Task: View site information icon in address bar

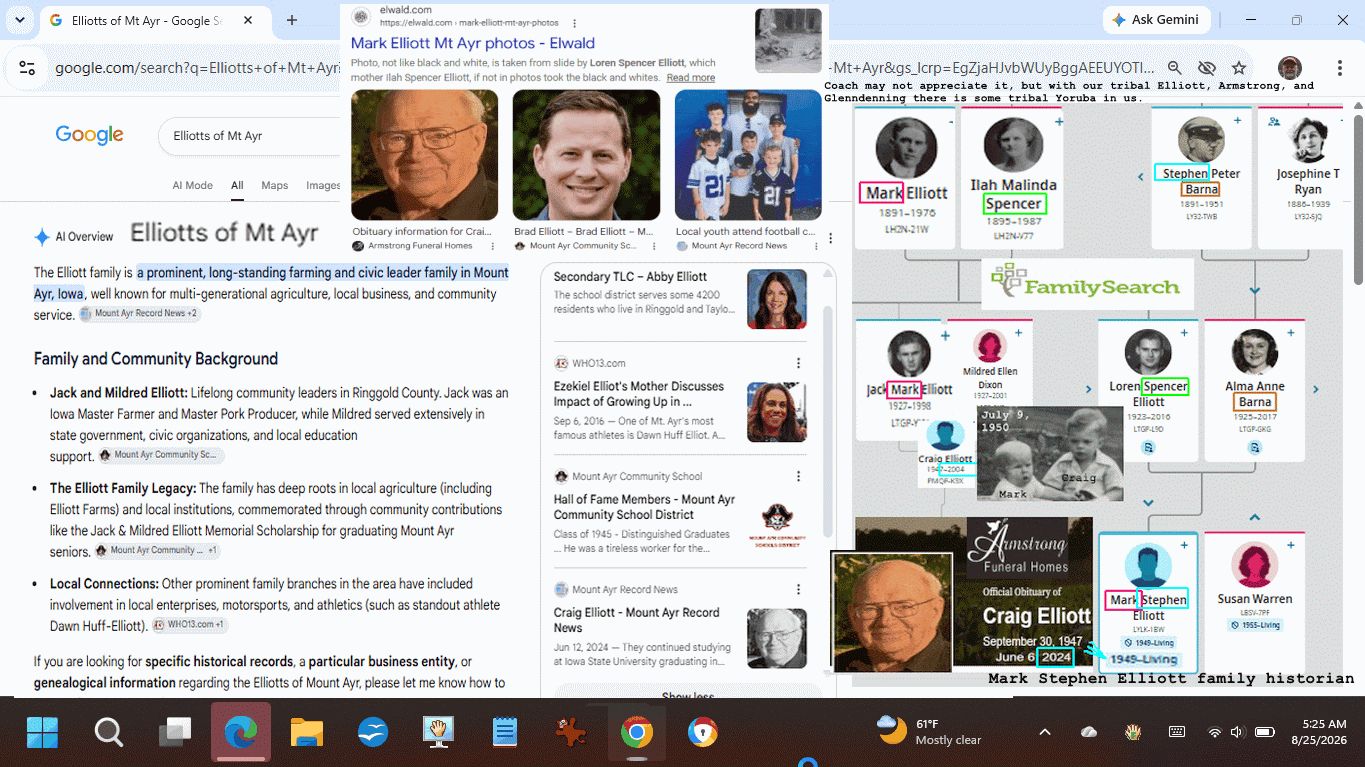Action: click(x=27, y=68)
